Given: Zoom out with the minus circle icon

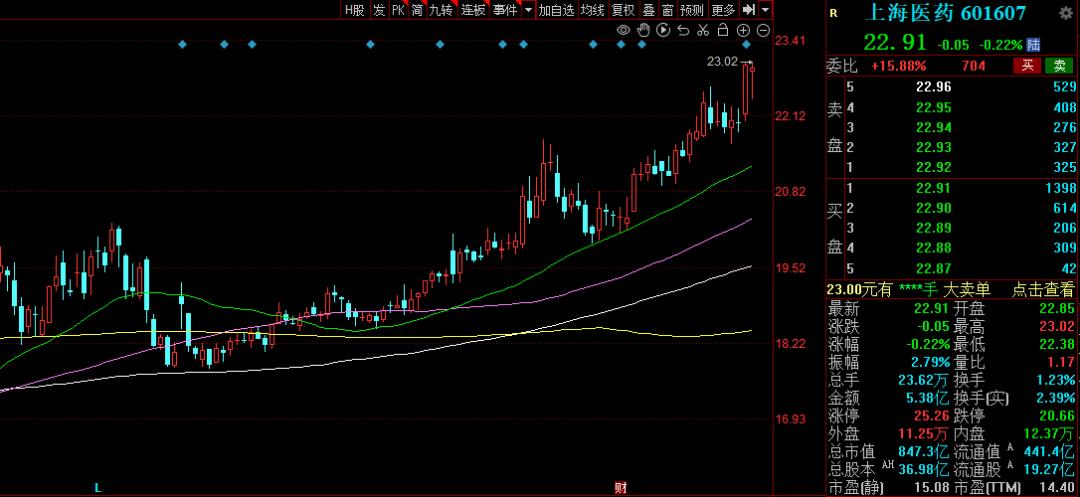Looking at the screenshot, I should (x=763, y=31).
